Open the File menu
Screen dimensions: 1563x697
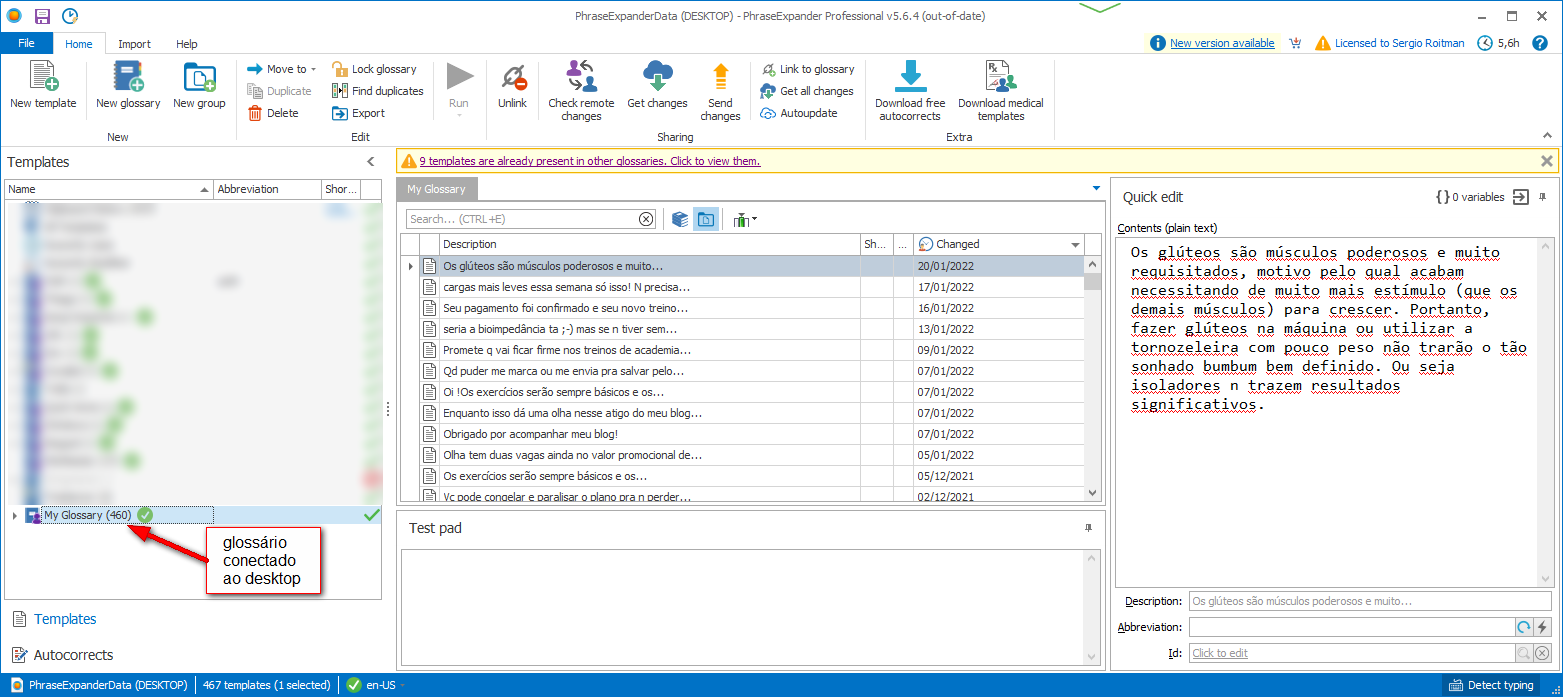(x=26, y=44)
